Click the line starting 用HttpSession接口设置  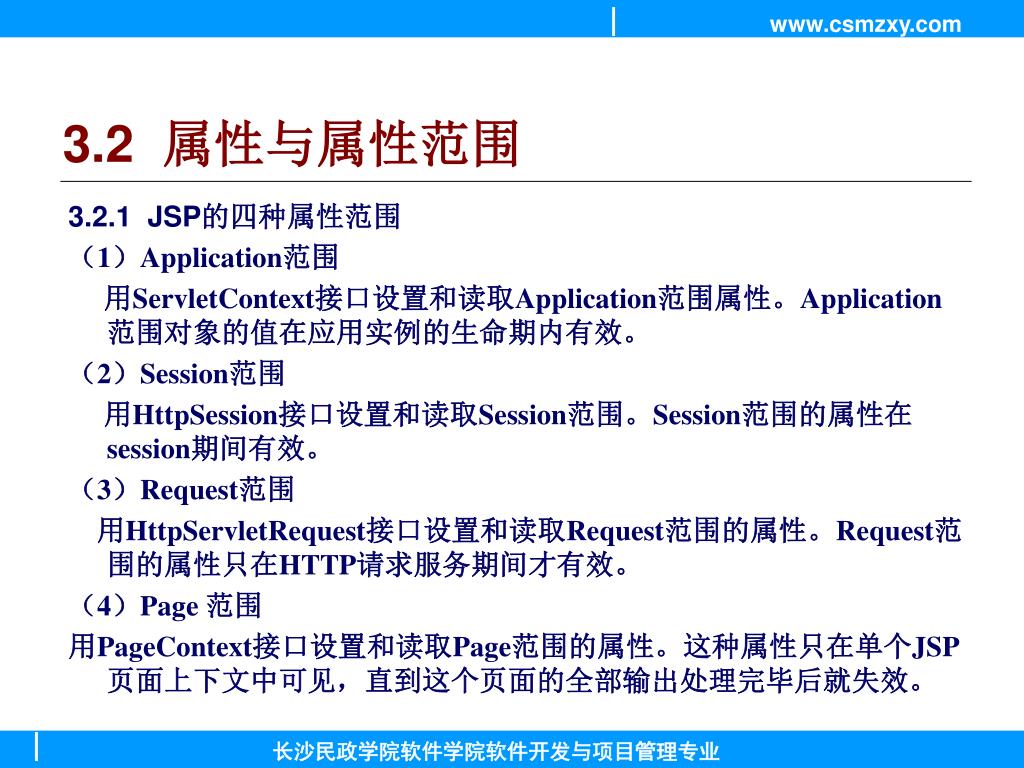pos(508,415)
